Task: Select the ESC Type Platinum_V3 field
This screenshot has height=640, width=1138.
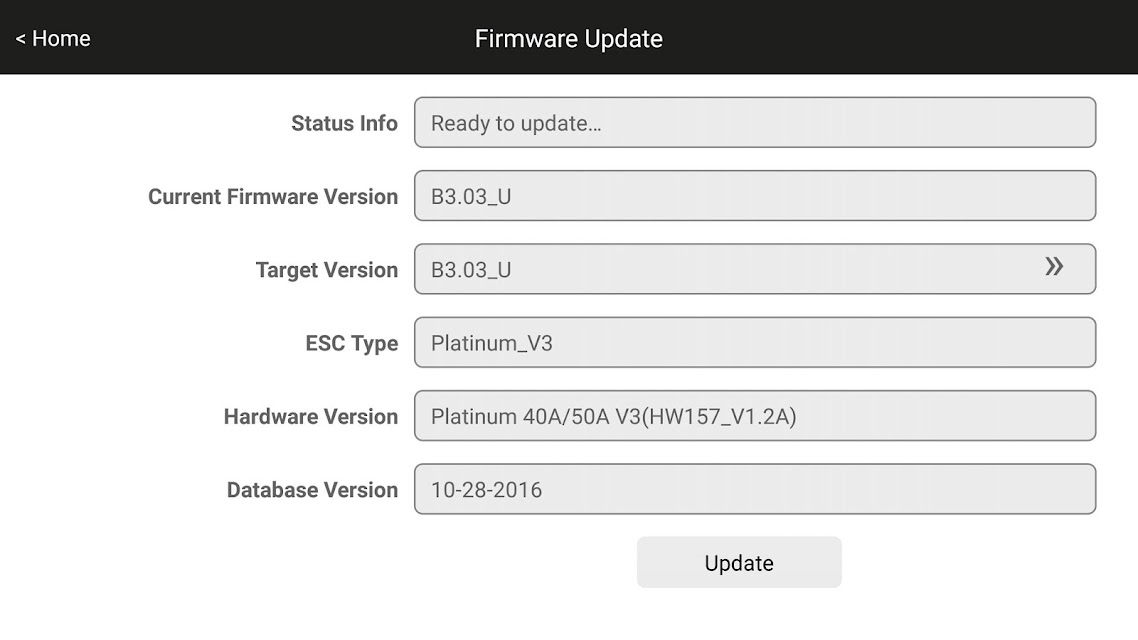Action: point(755,342)
